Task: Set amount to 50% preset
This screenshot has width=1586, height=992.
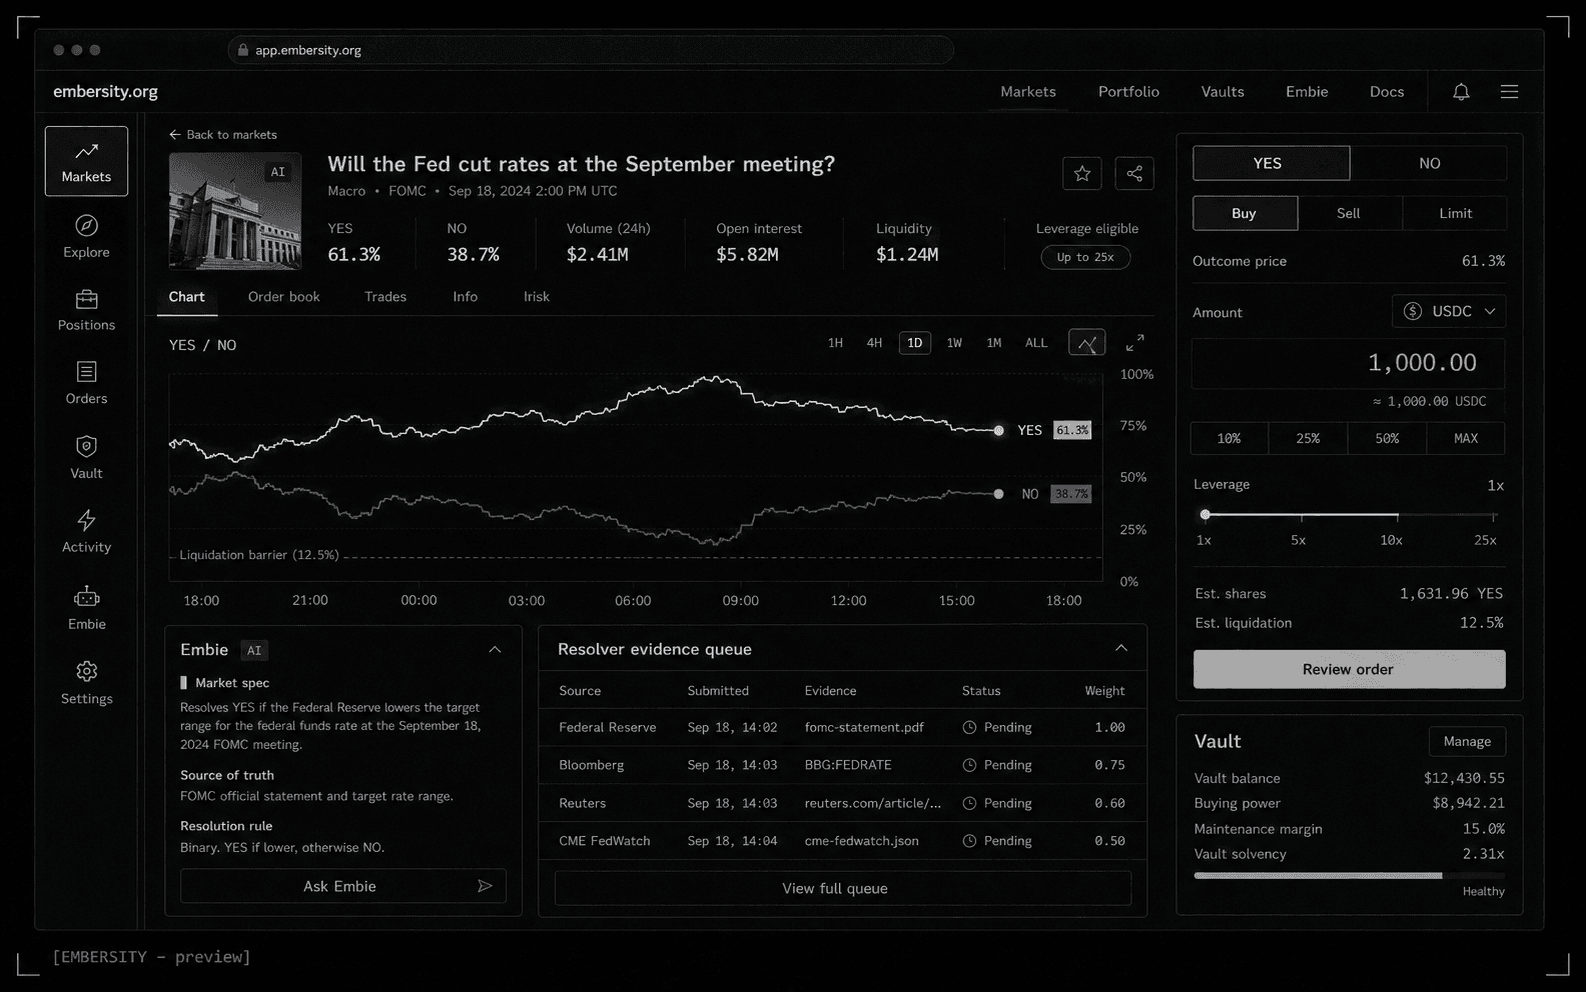Action: [1387, 439]
